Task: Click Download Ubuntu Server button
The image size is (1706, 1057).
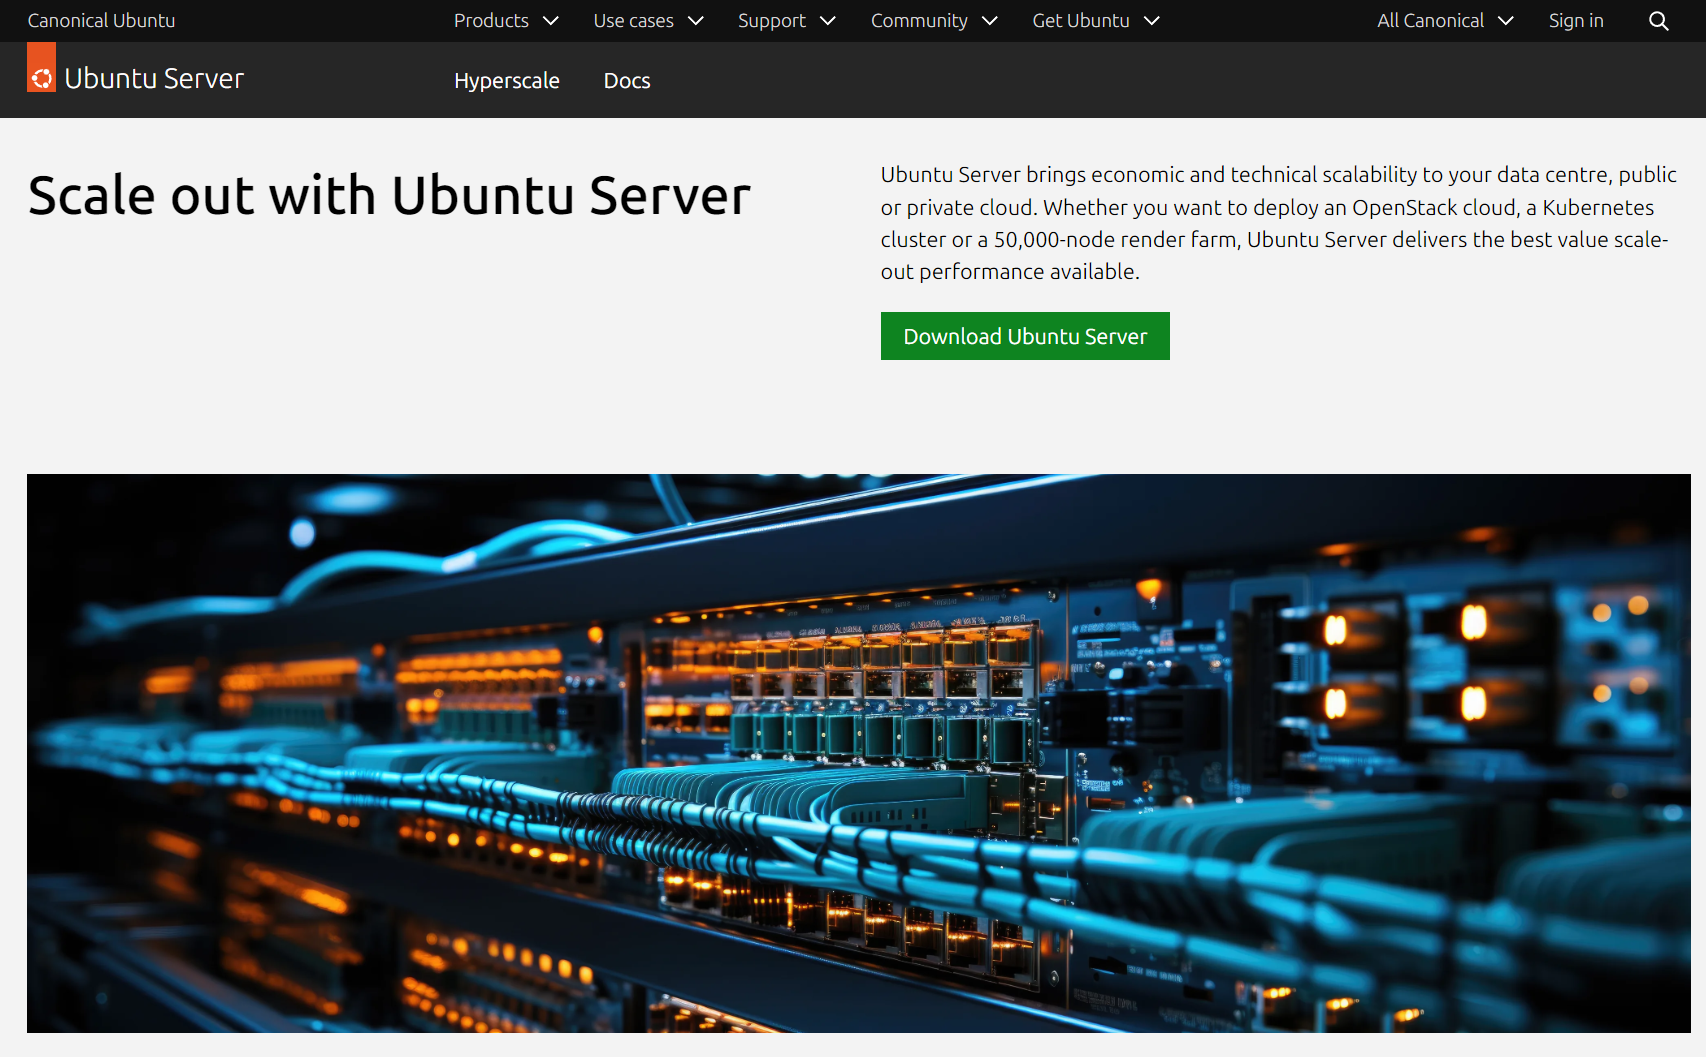Action: pyautogui.click(x=1025, y=336)
